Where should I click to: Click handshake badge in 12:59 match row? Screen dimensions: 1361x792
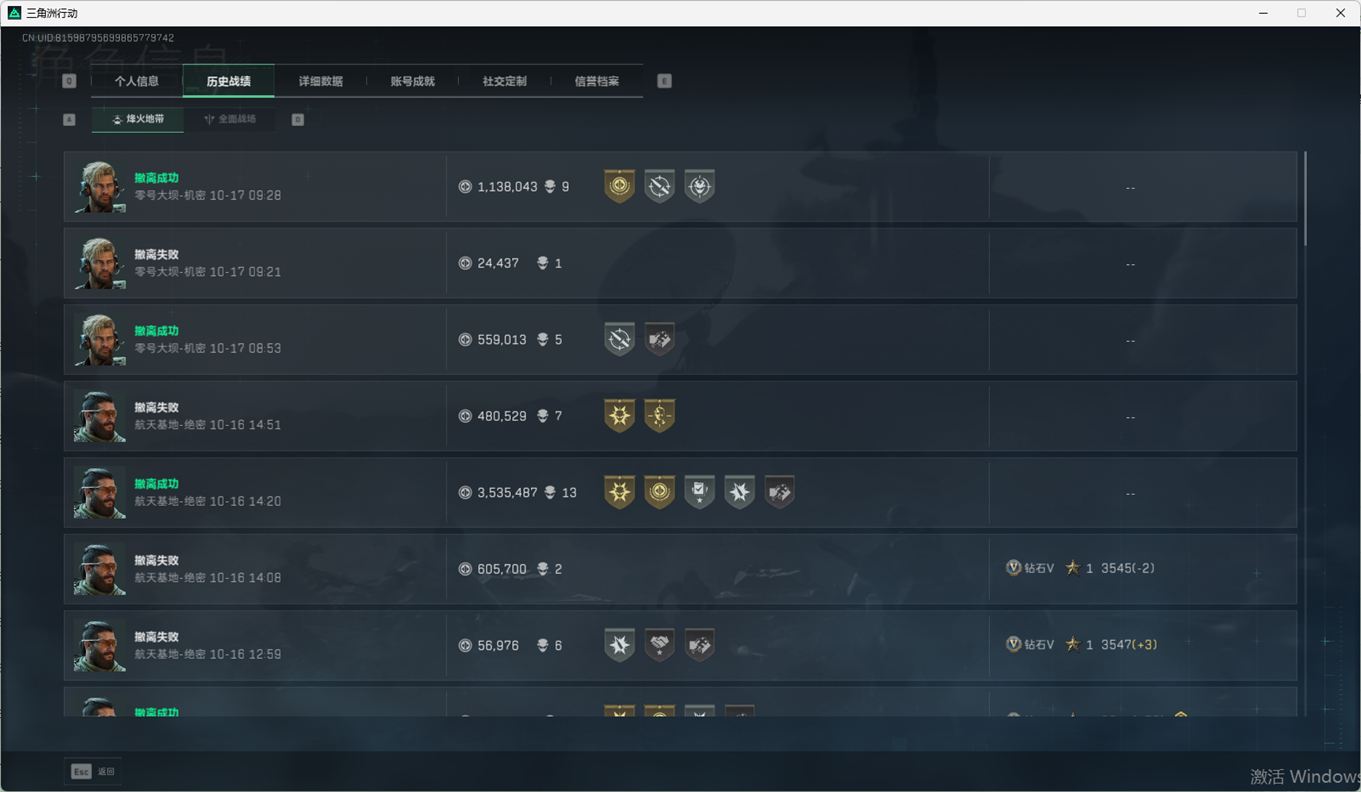(659, 645)
